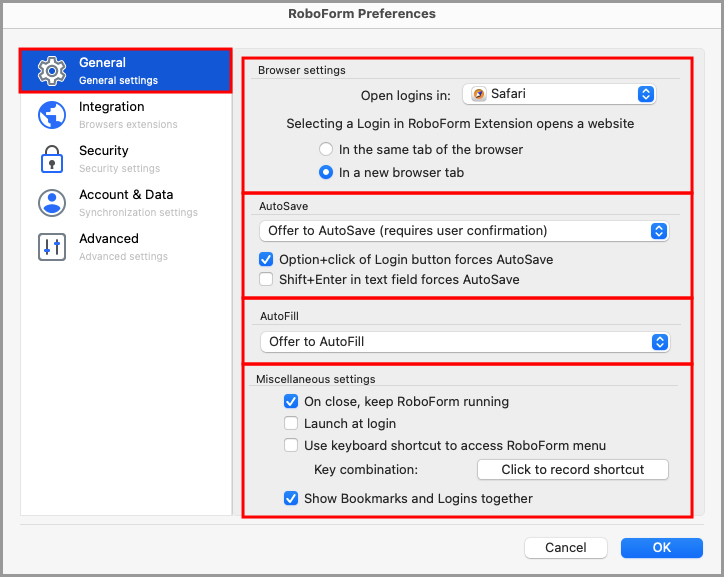Click the Safari compass icon in dropdown

(x=479, y=94)
